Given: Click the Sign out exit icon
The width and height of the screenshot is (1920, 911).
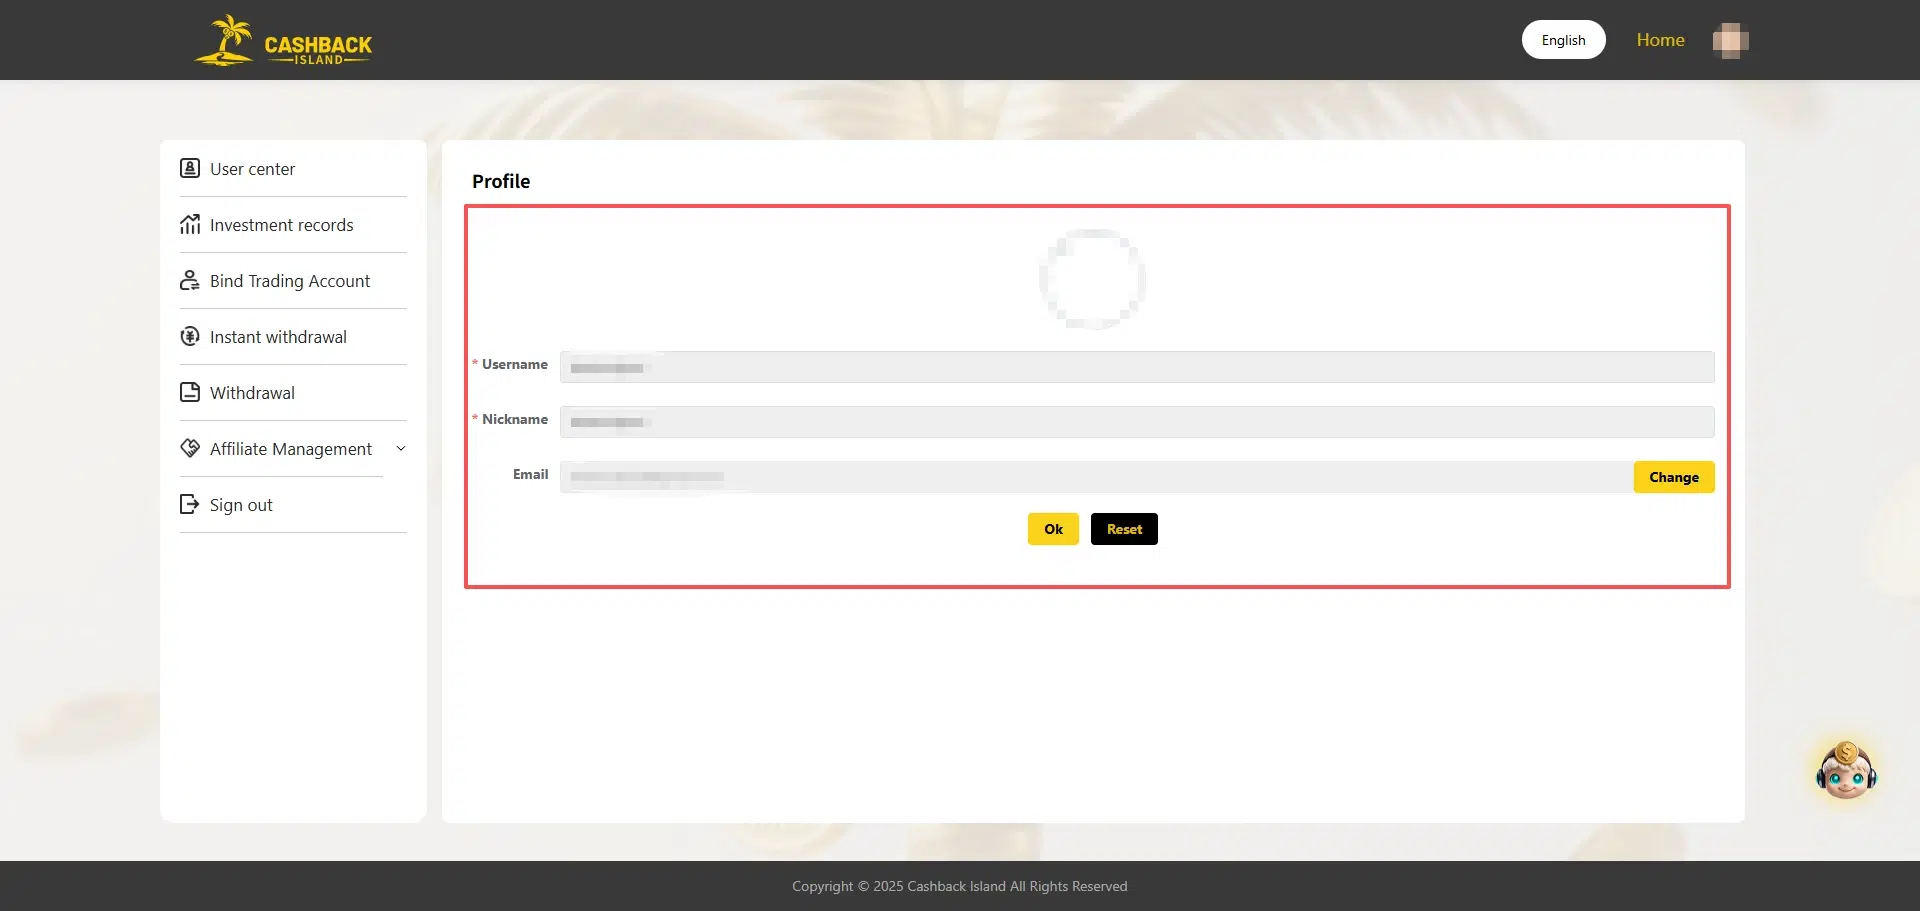Looking at the screenshot, I should tap(190, 504).
